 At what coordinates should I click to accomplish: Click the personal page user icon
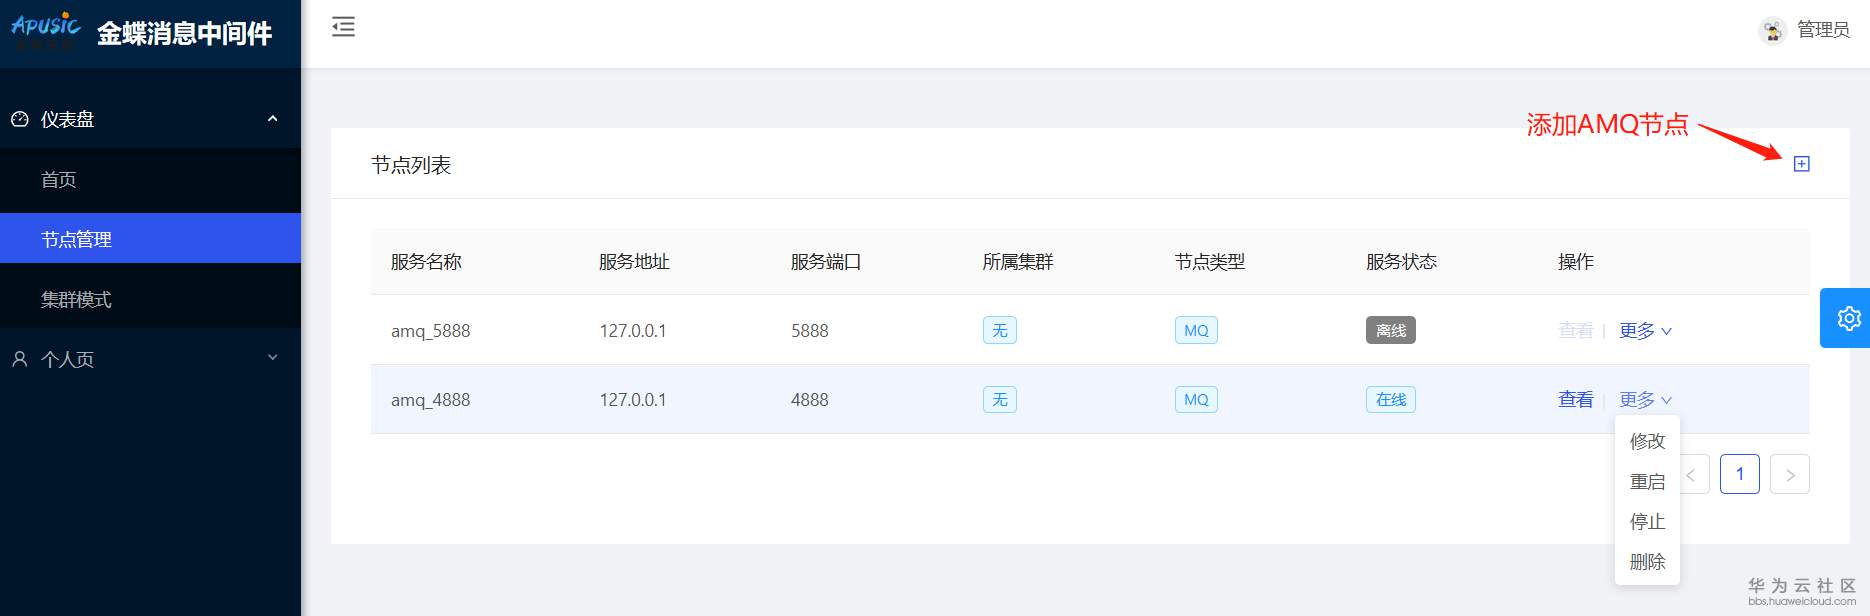point(20,359)
